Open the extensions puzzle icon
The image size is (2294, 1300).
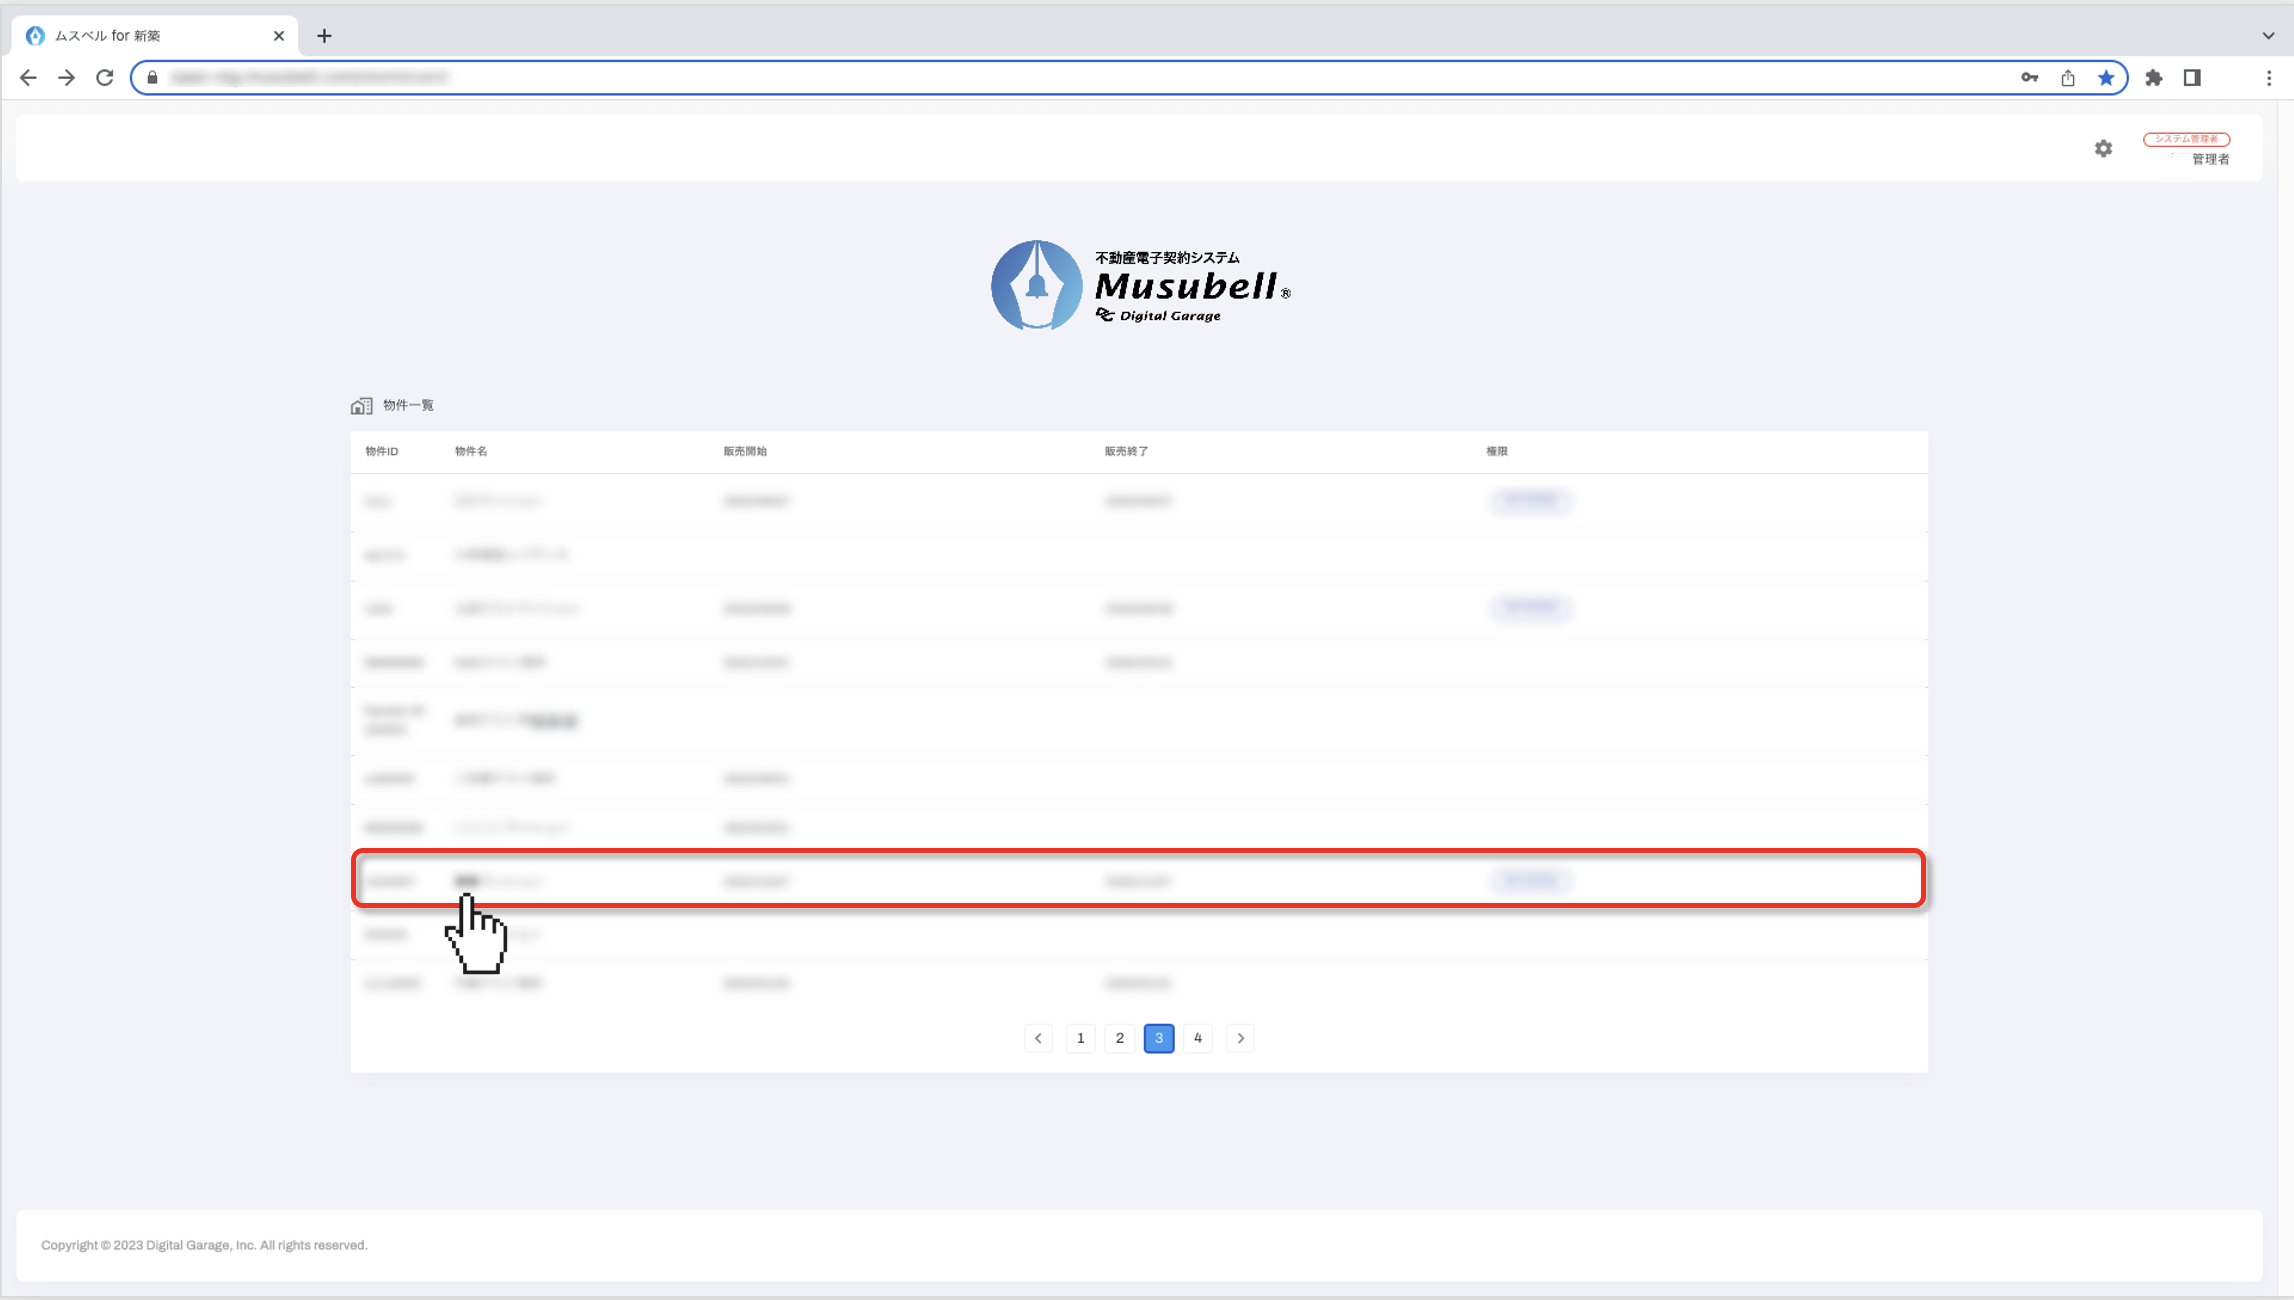(x=2154, y=78)
